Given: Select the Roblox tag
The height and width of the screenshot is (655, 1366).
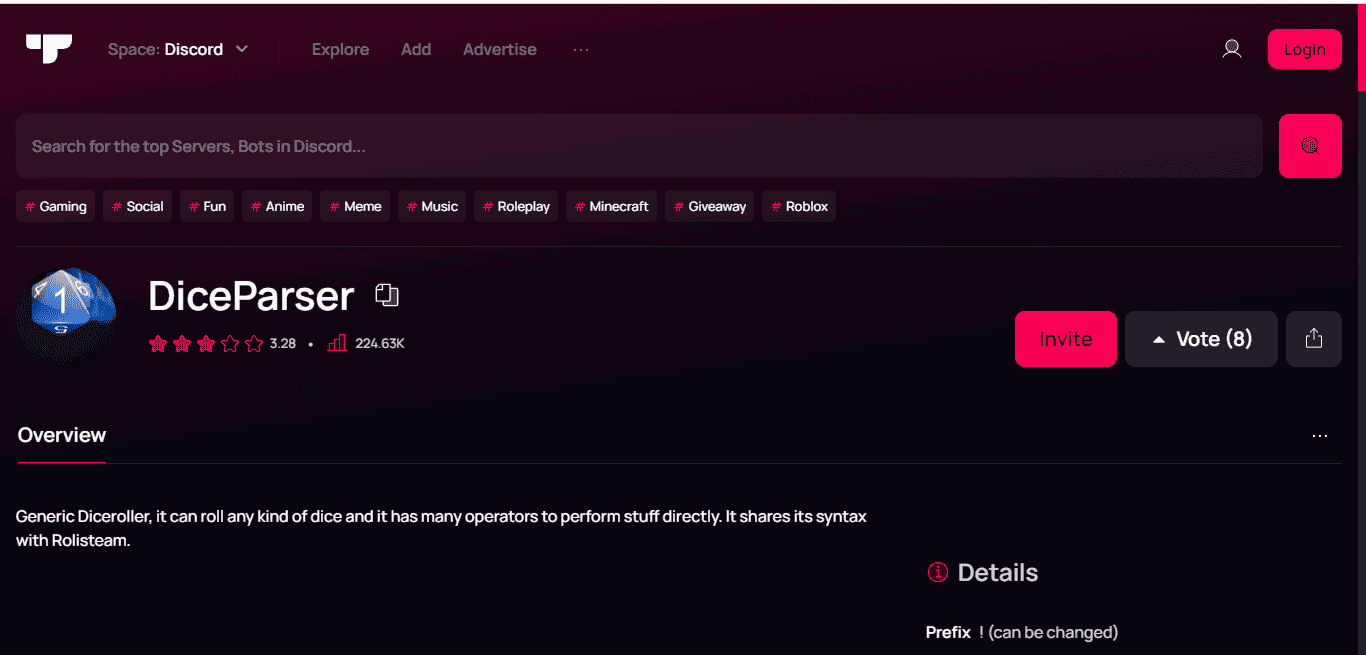Looking at the screenshot, I should pos(799,206).
